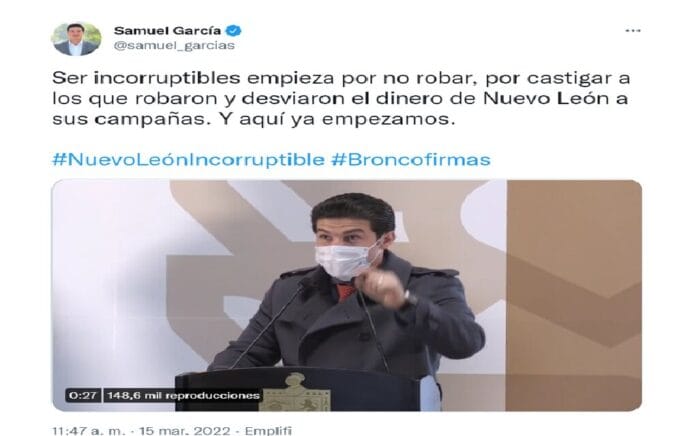
Task: Click the 148,6 mil reproducciones view count
Action: point(183,395)
